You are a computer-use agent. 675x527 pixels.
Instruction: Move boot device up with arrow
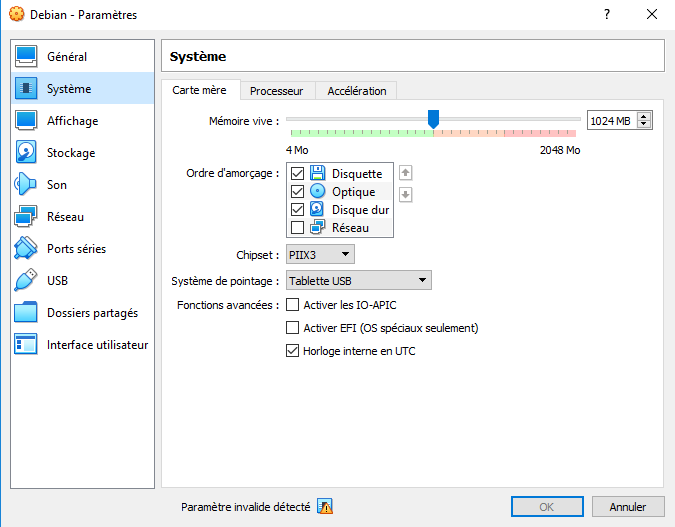click(x=406, y=173)
